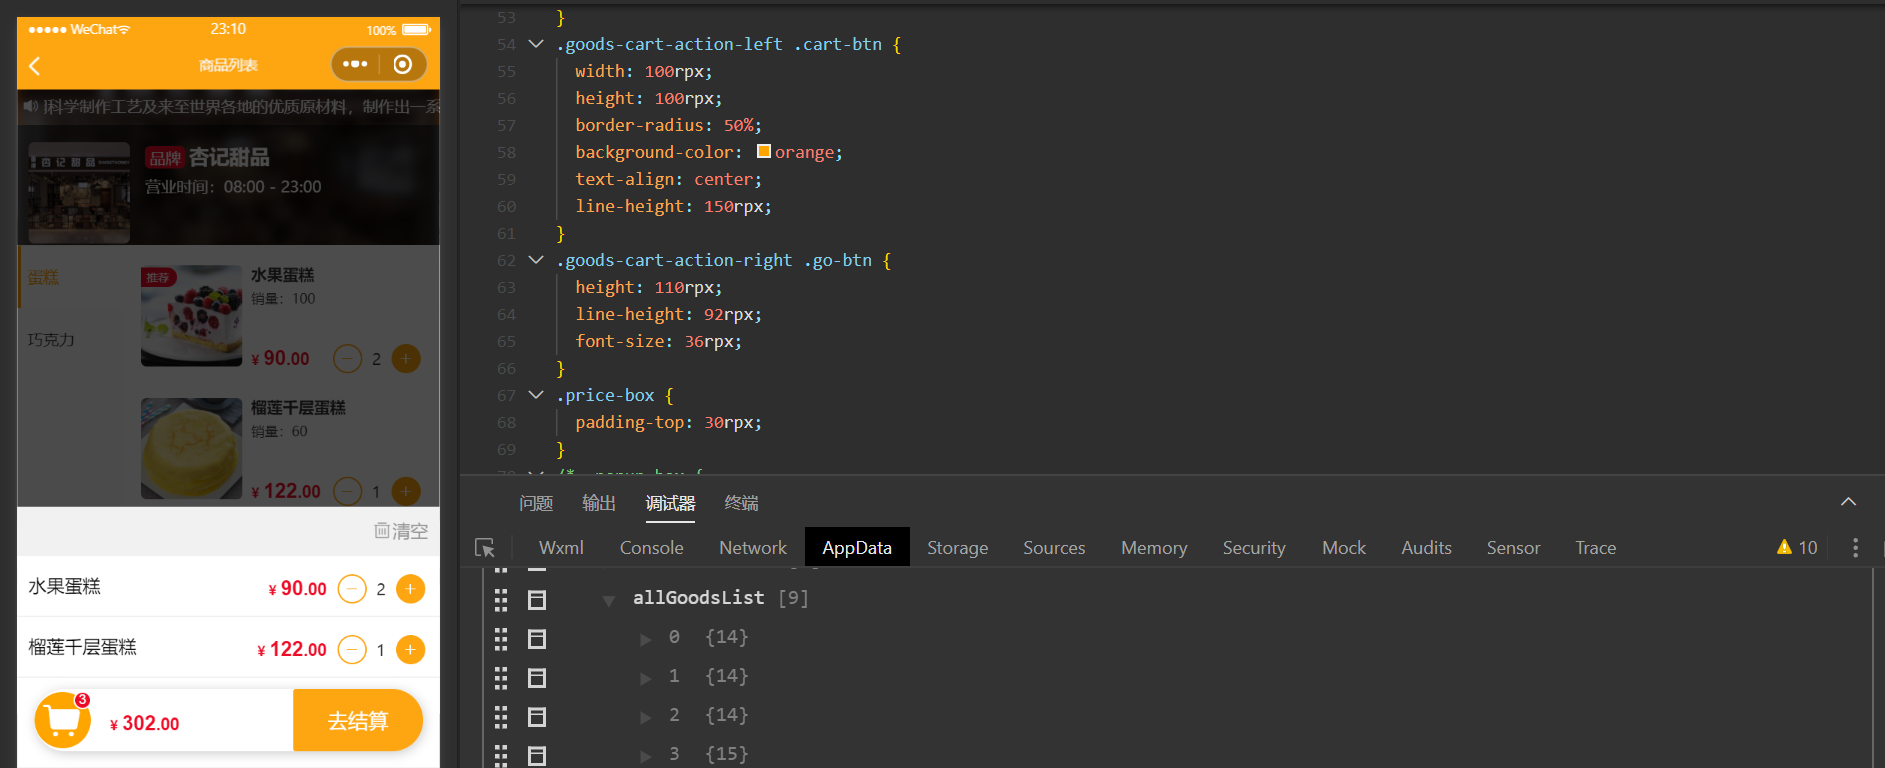Click the orange color swatch in CSS

pyautogui.click(x=764, y=152)
